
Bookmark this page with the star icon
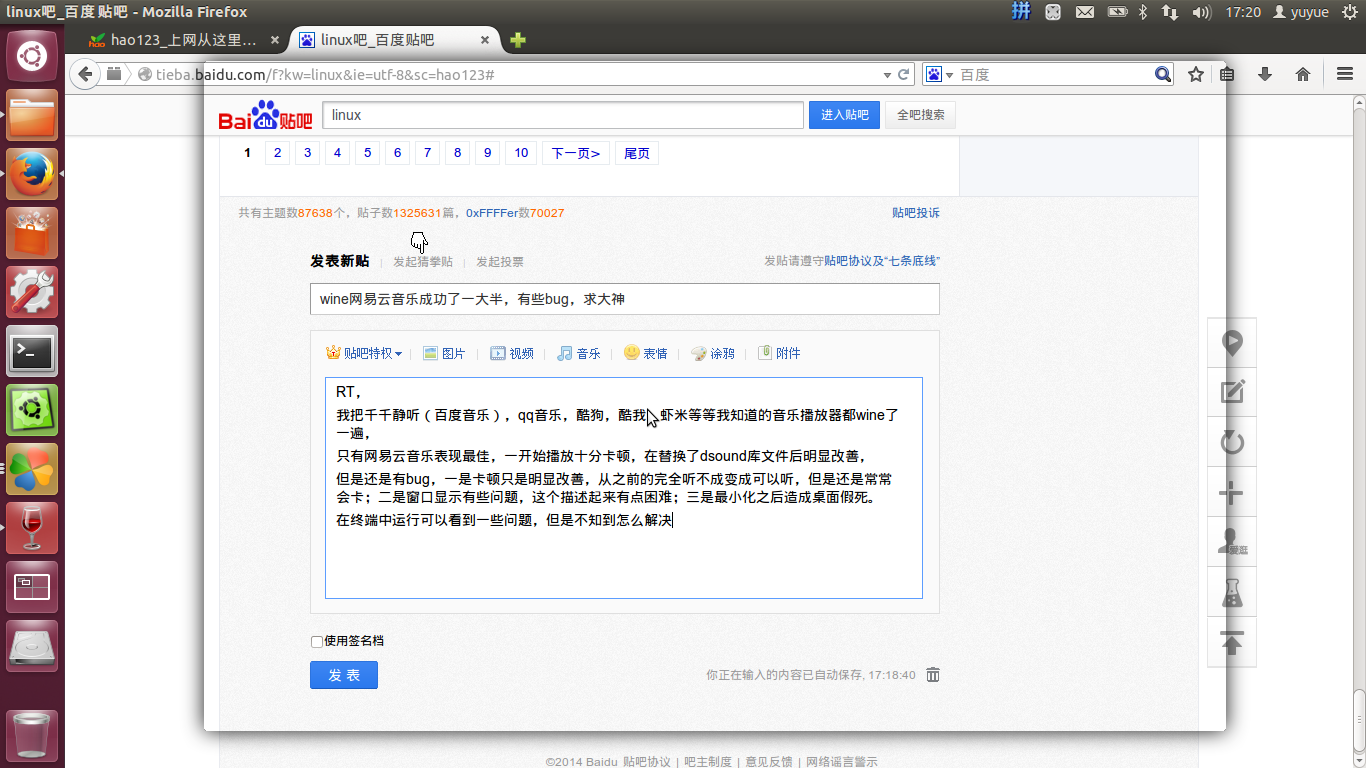(1196, 74)
